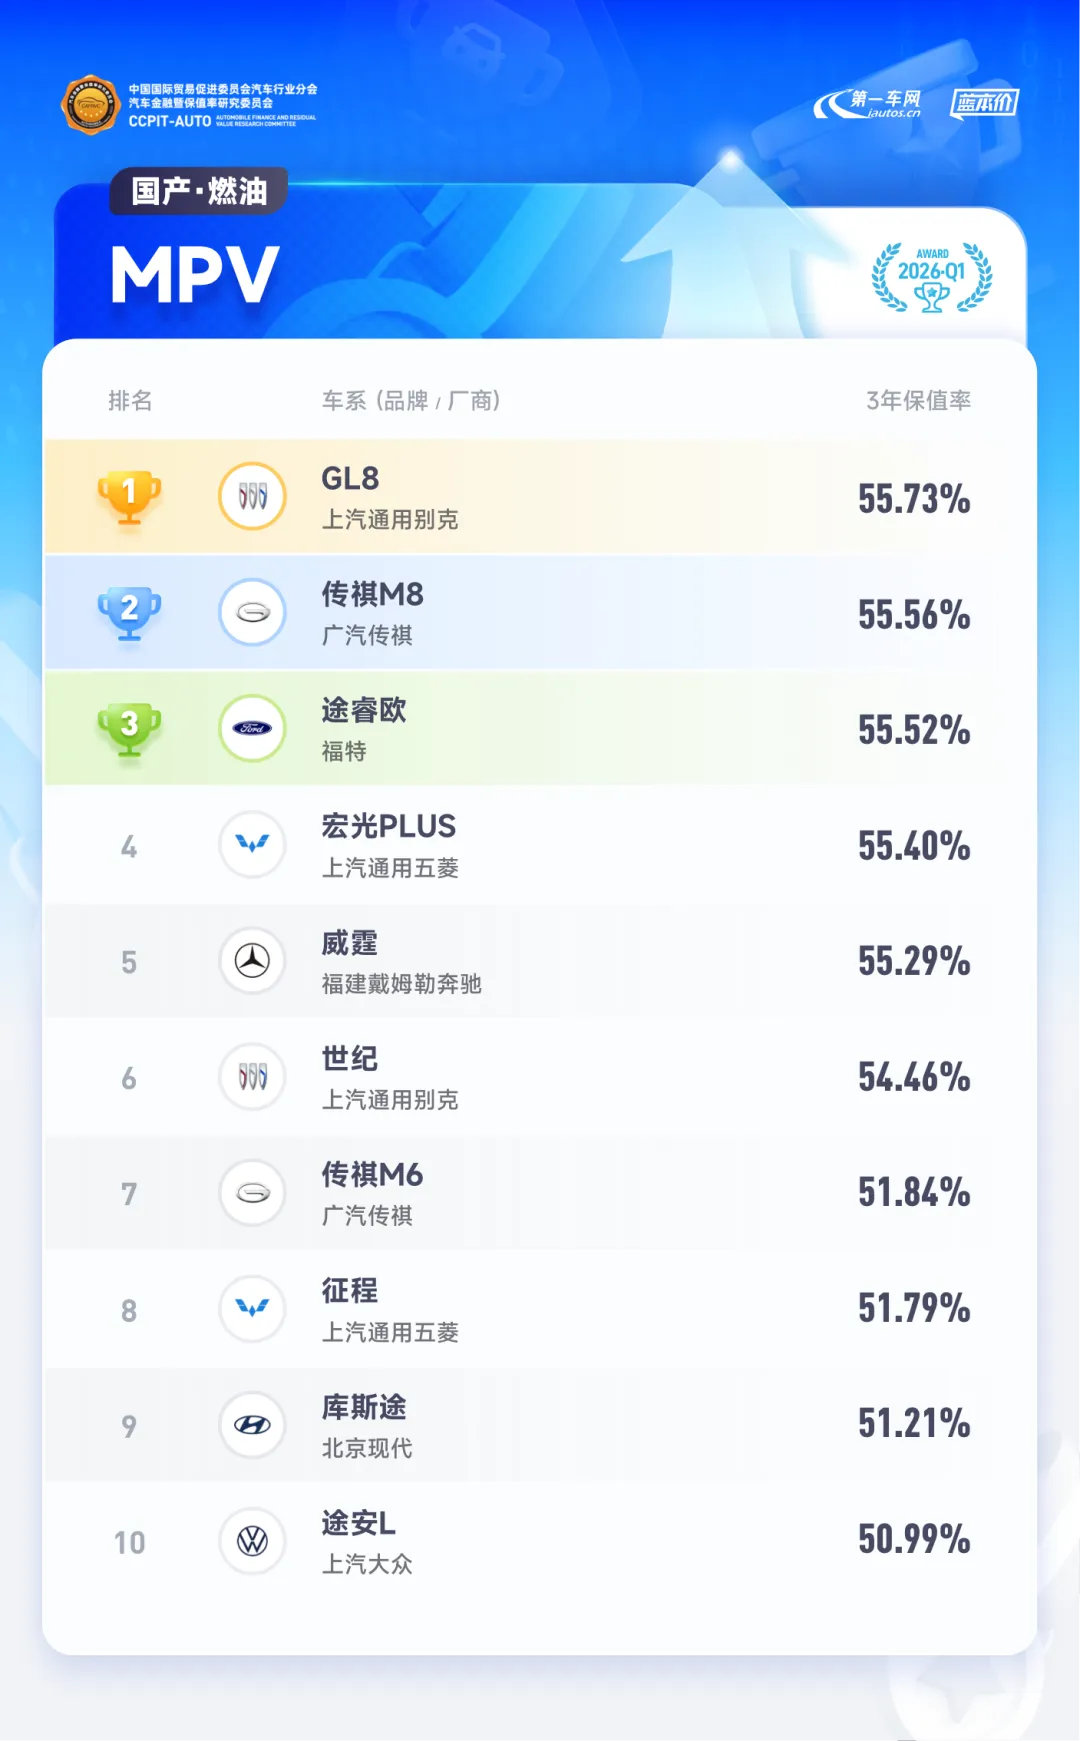The height and width of the screenshot is (1741, 1080).
Task: Click the green third-place trophy icon
Action: pos(129,729)
